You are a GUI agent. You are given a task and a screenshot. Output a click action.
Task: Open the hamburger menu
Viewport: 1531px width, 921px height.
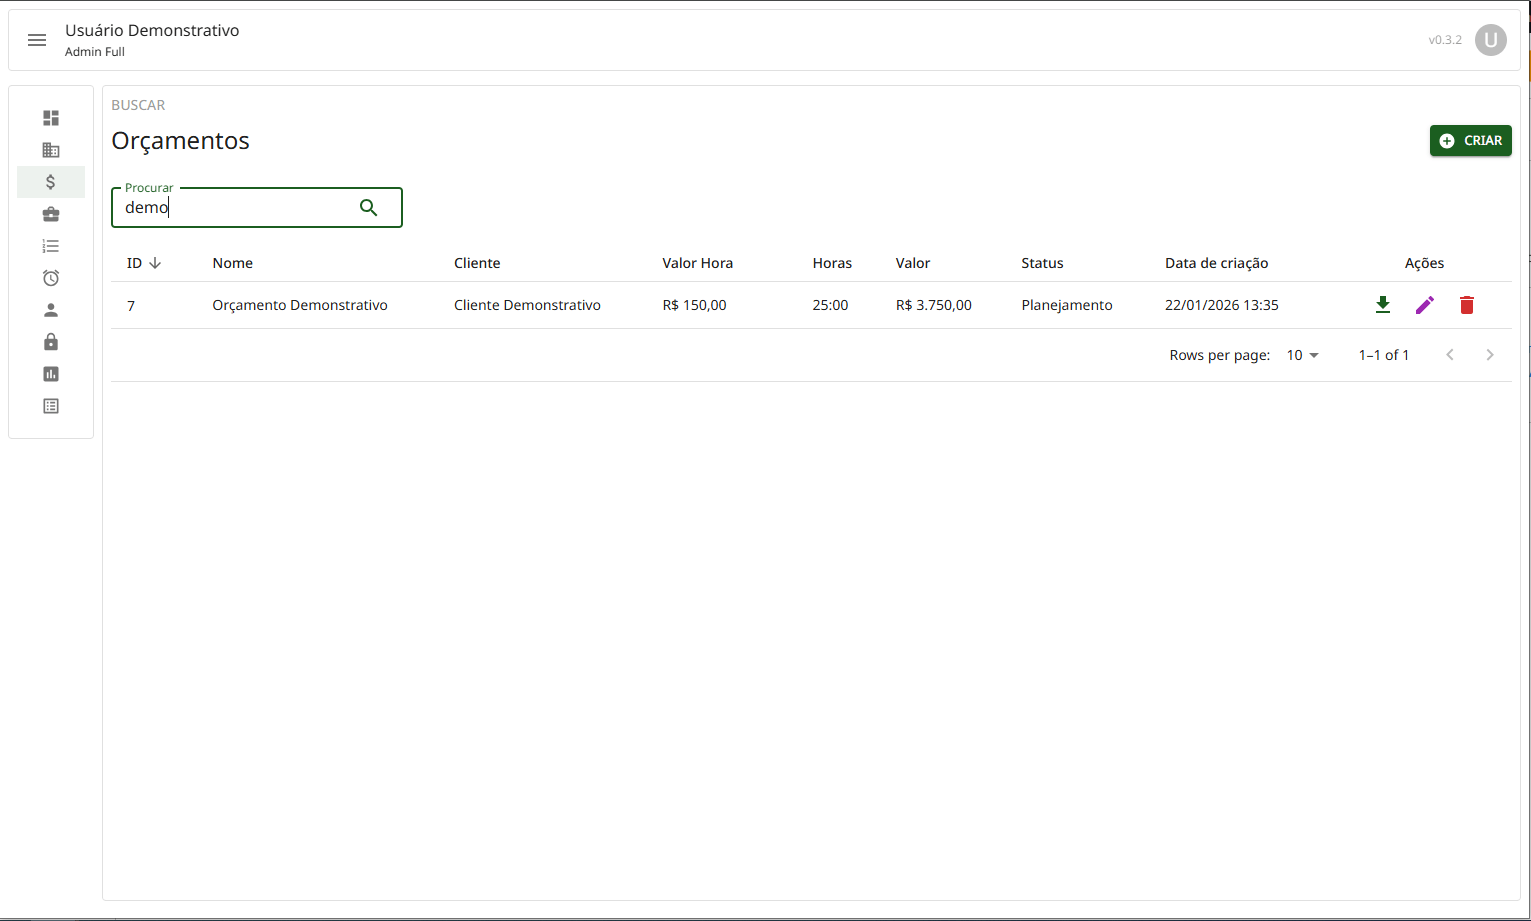[x=37, y=40]
